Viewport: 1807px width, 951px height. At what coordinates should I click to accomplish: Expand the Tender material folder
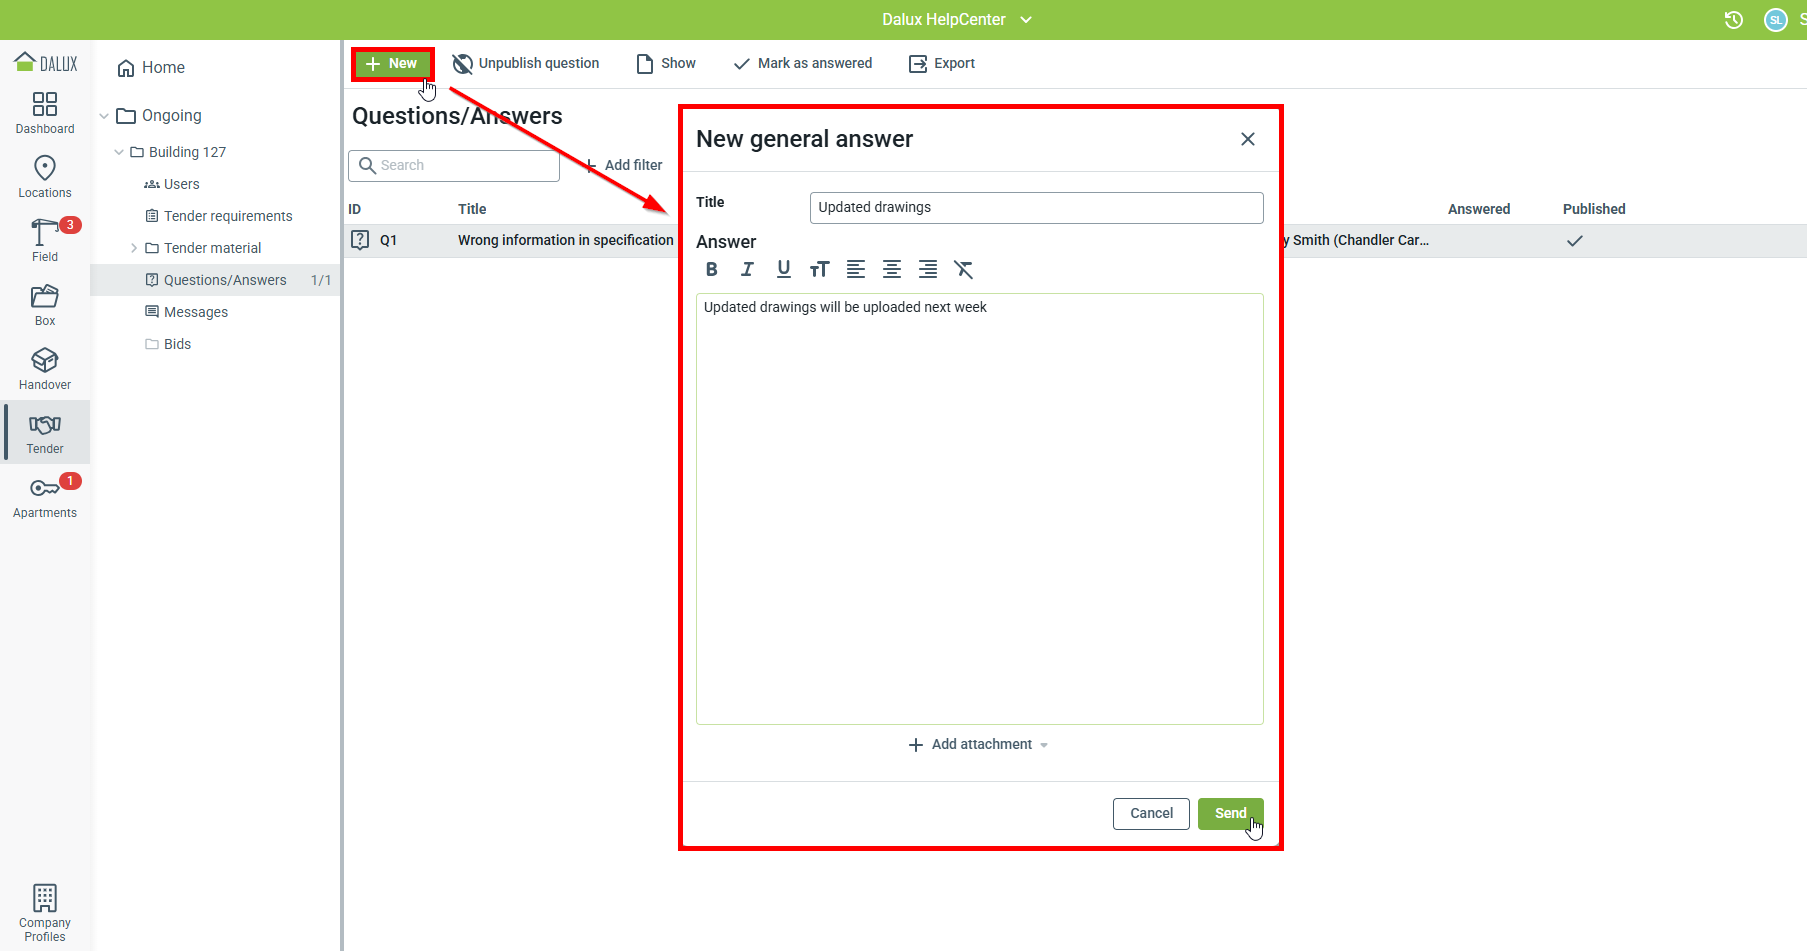coord(134,248)
